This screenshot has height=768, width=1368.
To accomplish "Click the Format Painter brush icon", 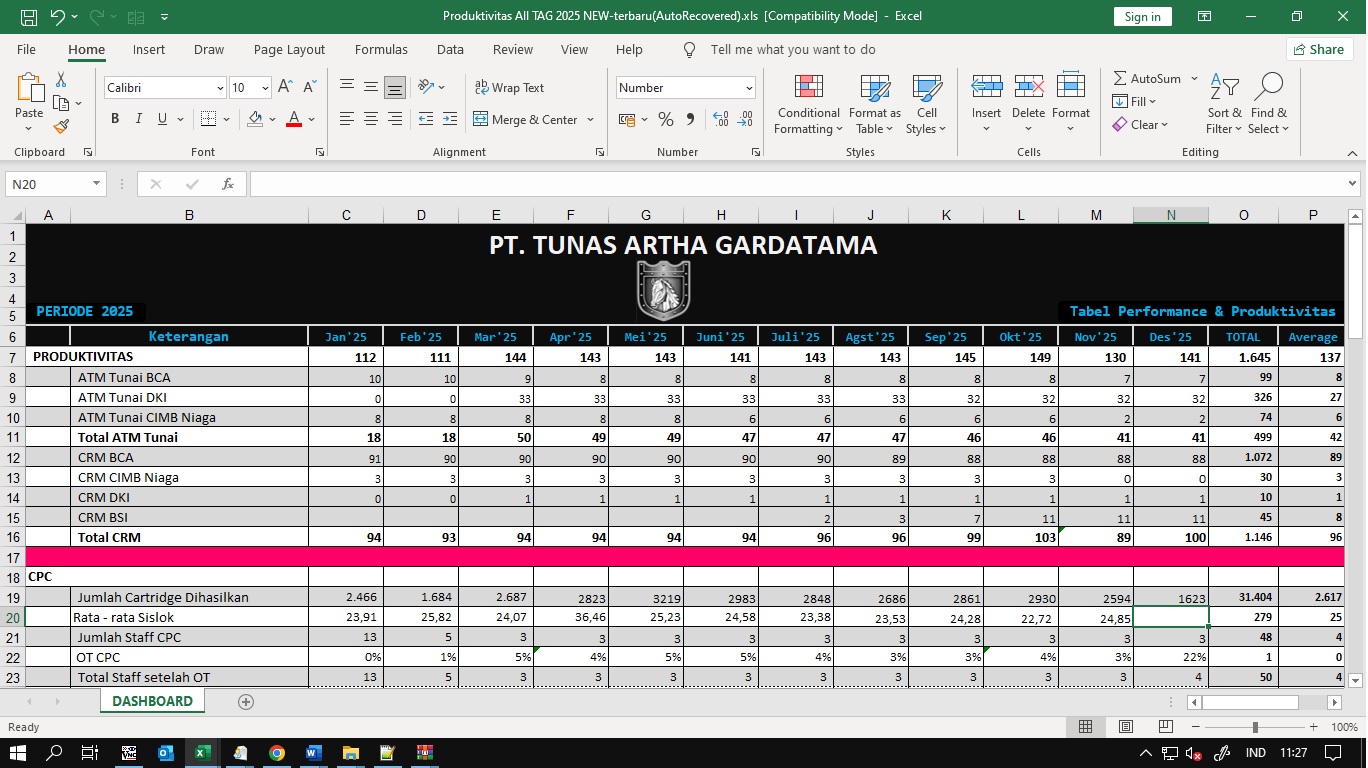I will pos(61,127).
